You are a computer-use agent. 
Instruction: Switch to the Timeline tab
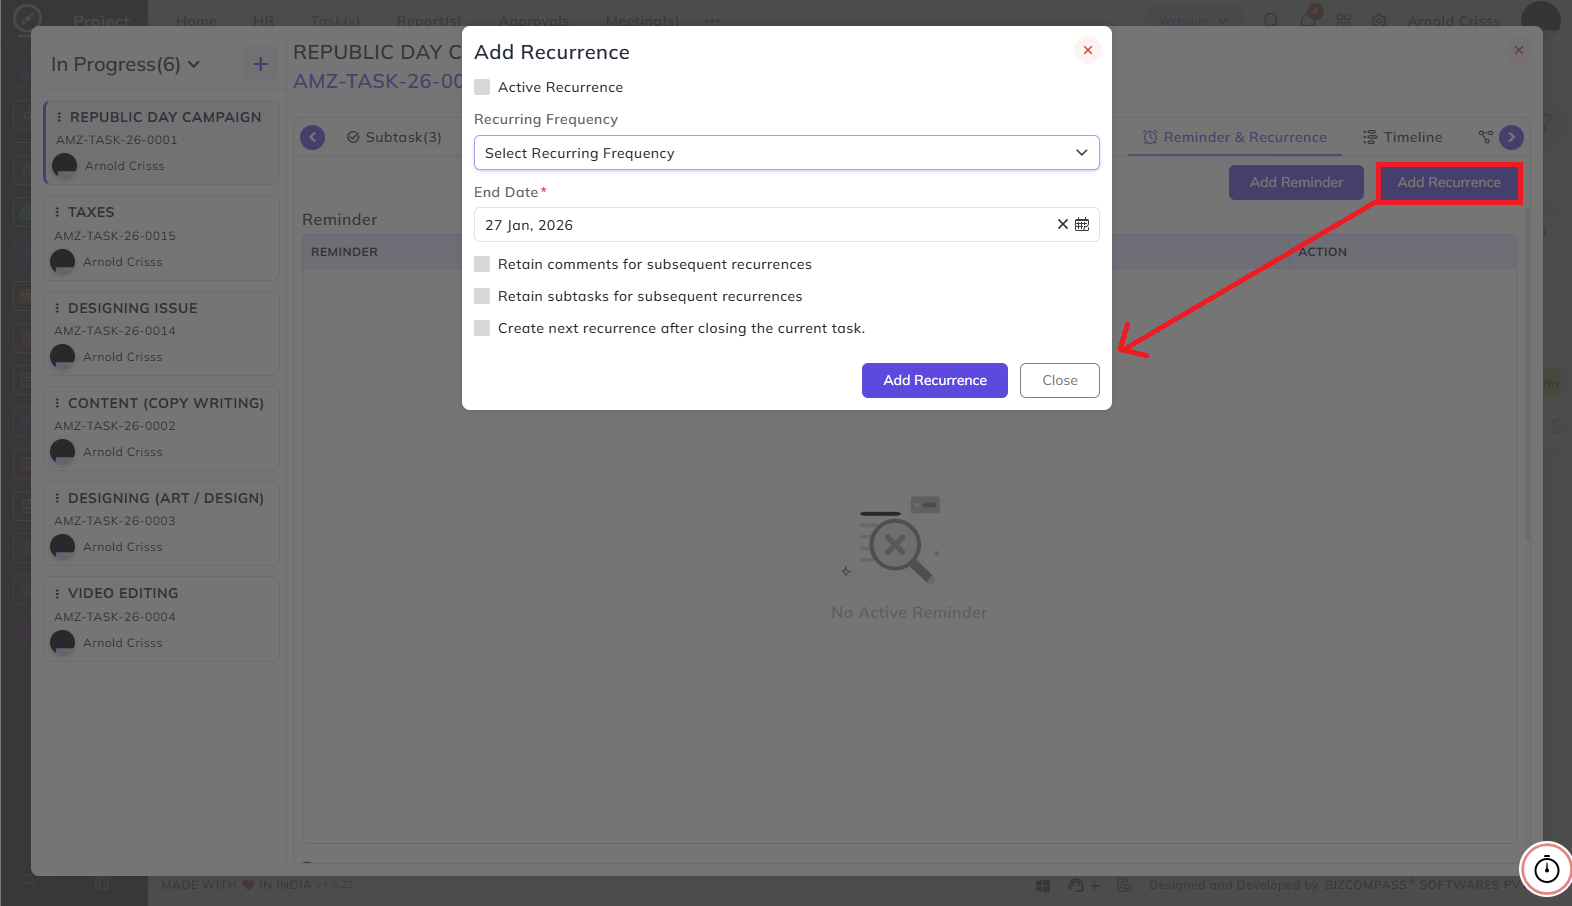click(x=1403, y=137)
